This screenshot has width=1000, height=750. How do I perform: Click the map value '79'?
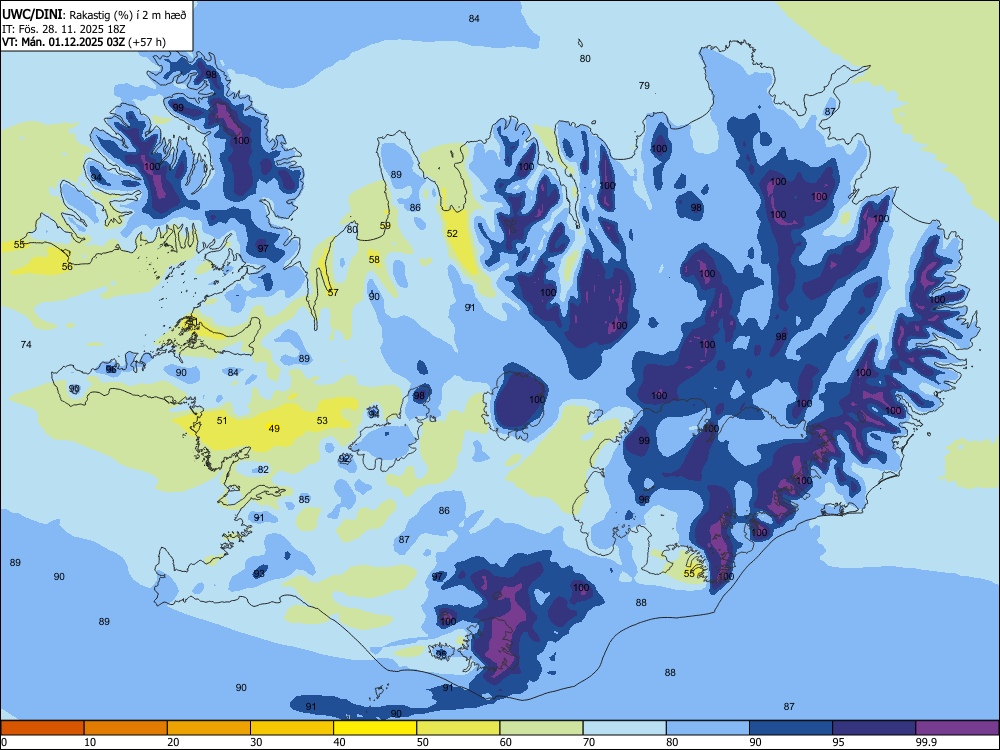tap(644, 85)
